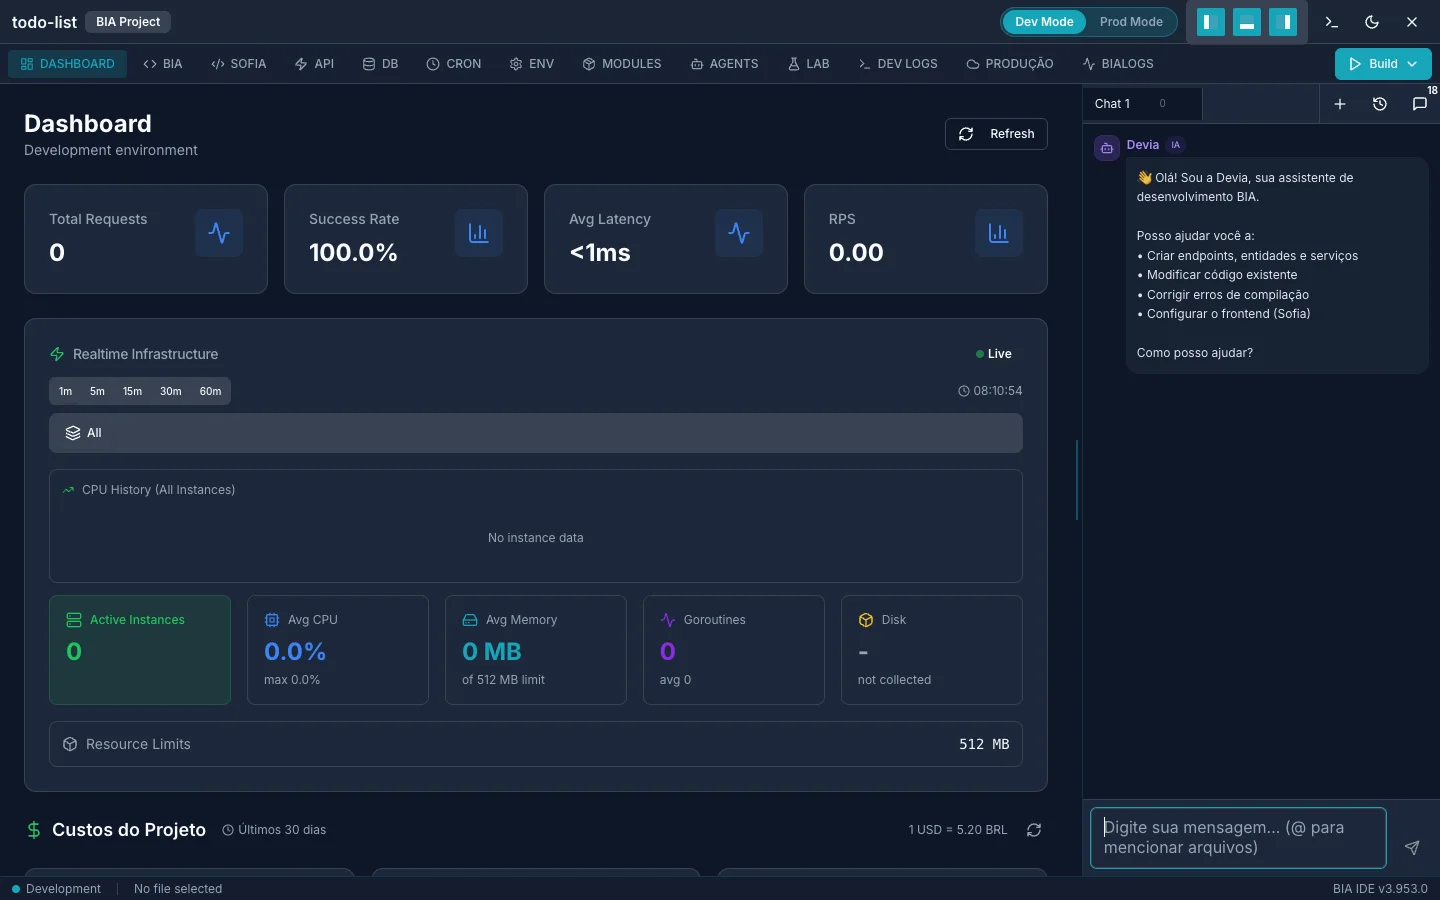Click the Active Instances server icon
Image resolution: width=1440 pixels, height=900 pixels.
click(x=74, y=620)
